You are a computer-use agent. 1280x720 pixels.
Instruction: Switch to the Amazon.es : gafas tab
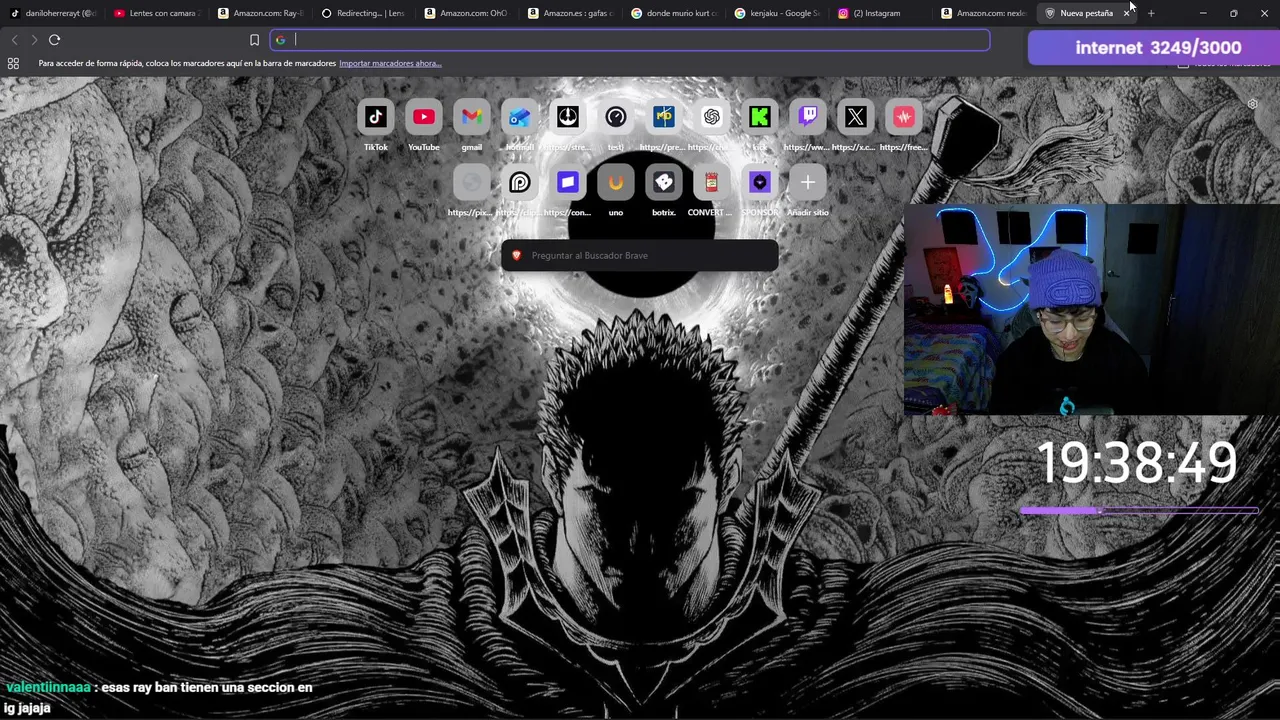570,13
